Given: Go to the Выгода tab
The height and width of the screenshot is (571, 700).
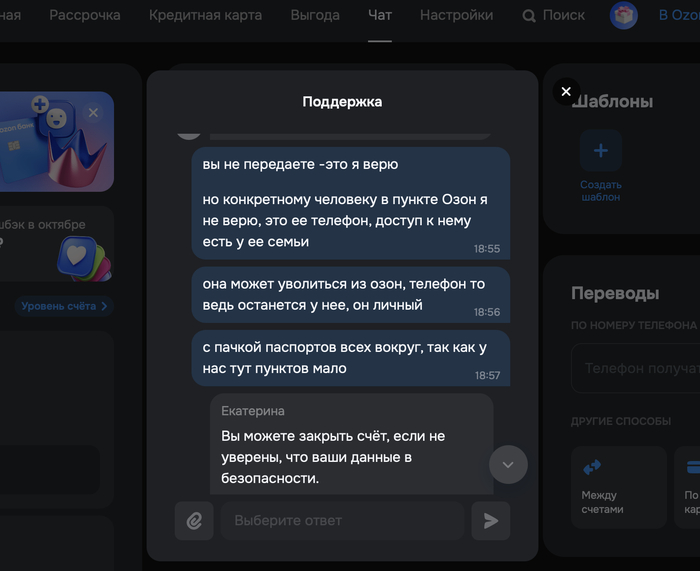Looking at the screenshot, I should click(315, 16).
